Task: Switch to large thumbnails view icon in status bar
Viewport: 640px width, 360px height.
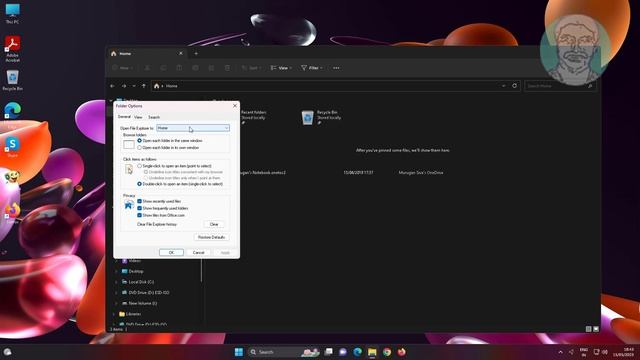Action: (596, 329)
